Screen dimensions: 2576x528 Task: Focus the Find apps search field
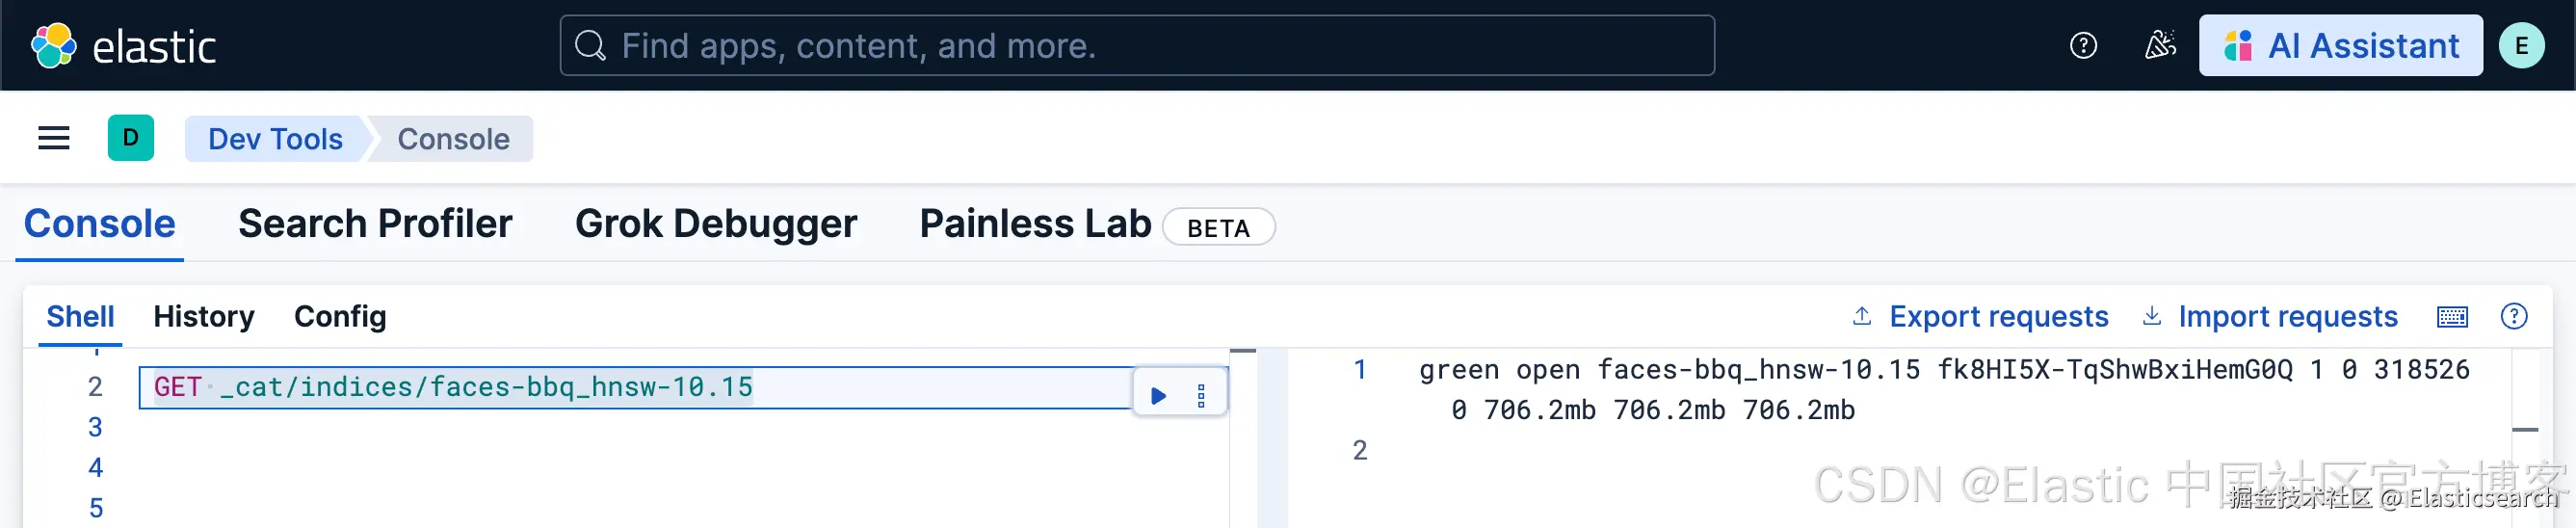(1137, 46)
